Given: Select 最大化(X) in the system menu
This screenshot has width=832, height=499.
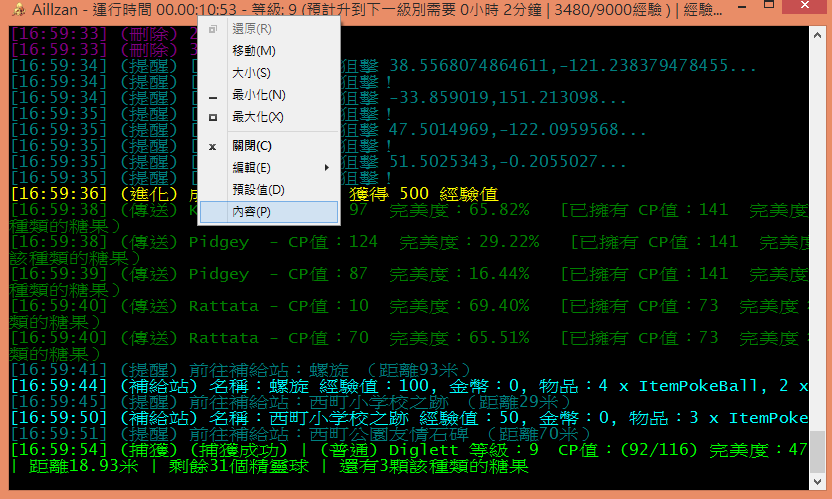Looking at the screenshot, I should click(x=269, y=117).
